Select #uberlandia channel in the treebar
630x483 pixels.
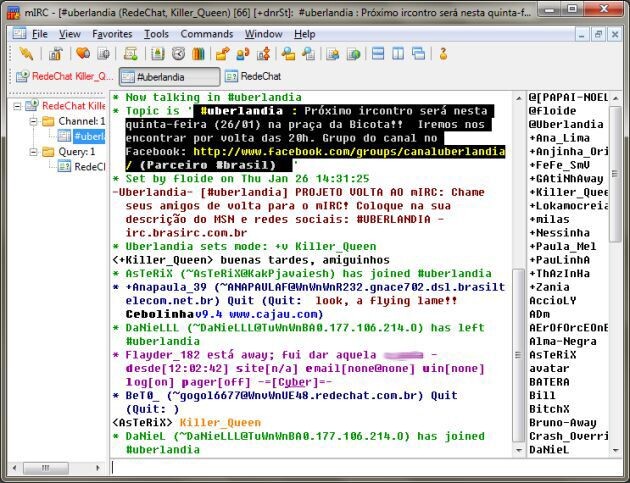pyautogui.click(x=88, y=136)
